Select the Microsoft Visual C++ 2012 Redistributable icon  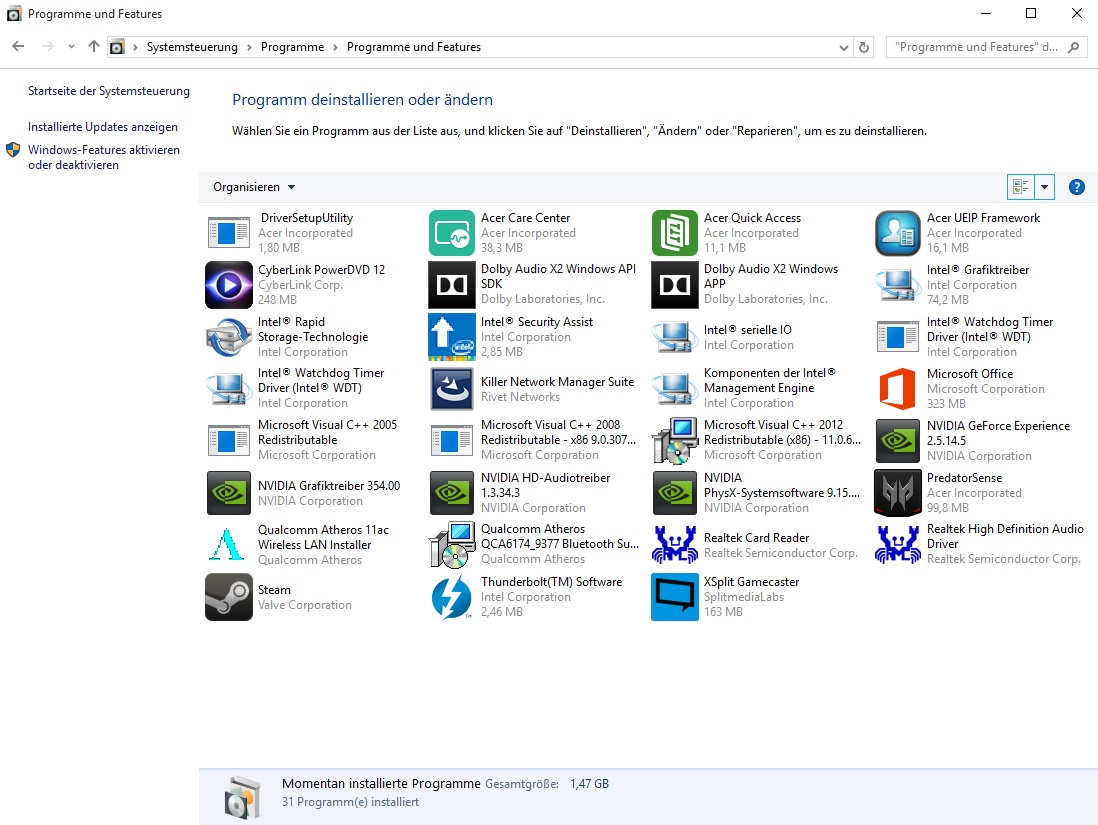pyautogui.click(x=674, y=441)
